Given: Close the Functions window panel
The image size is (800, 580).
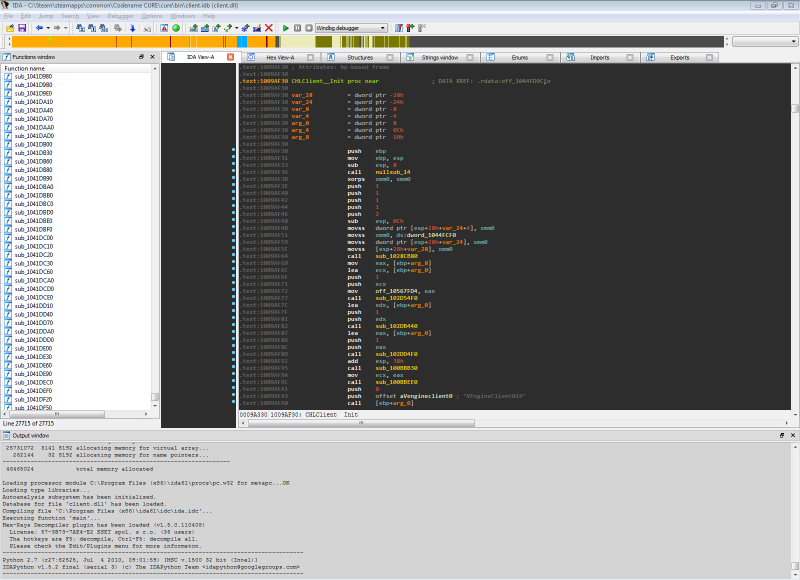Looking at the screenshot, I should coord(152,57).
